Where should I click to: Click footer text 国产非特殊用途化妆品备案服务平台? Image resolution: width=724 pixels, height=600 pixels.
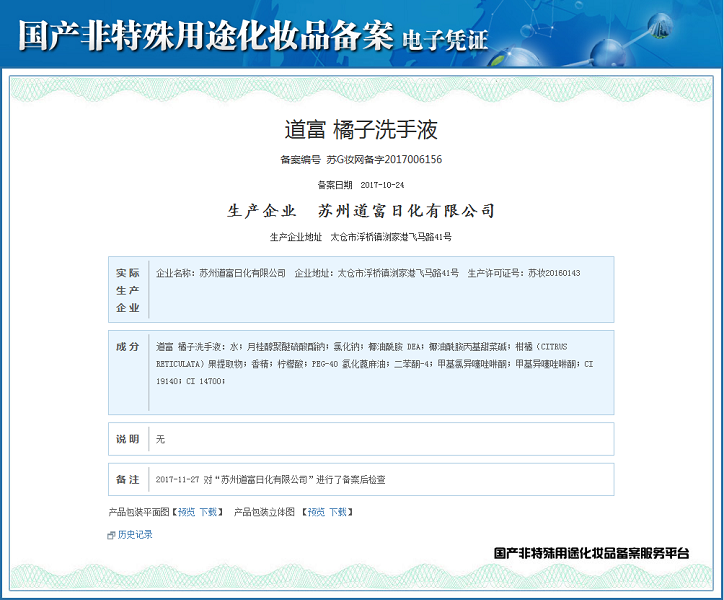point(591,553)
